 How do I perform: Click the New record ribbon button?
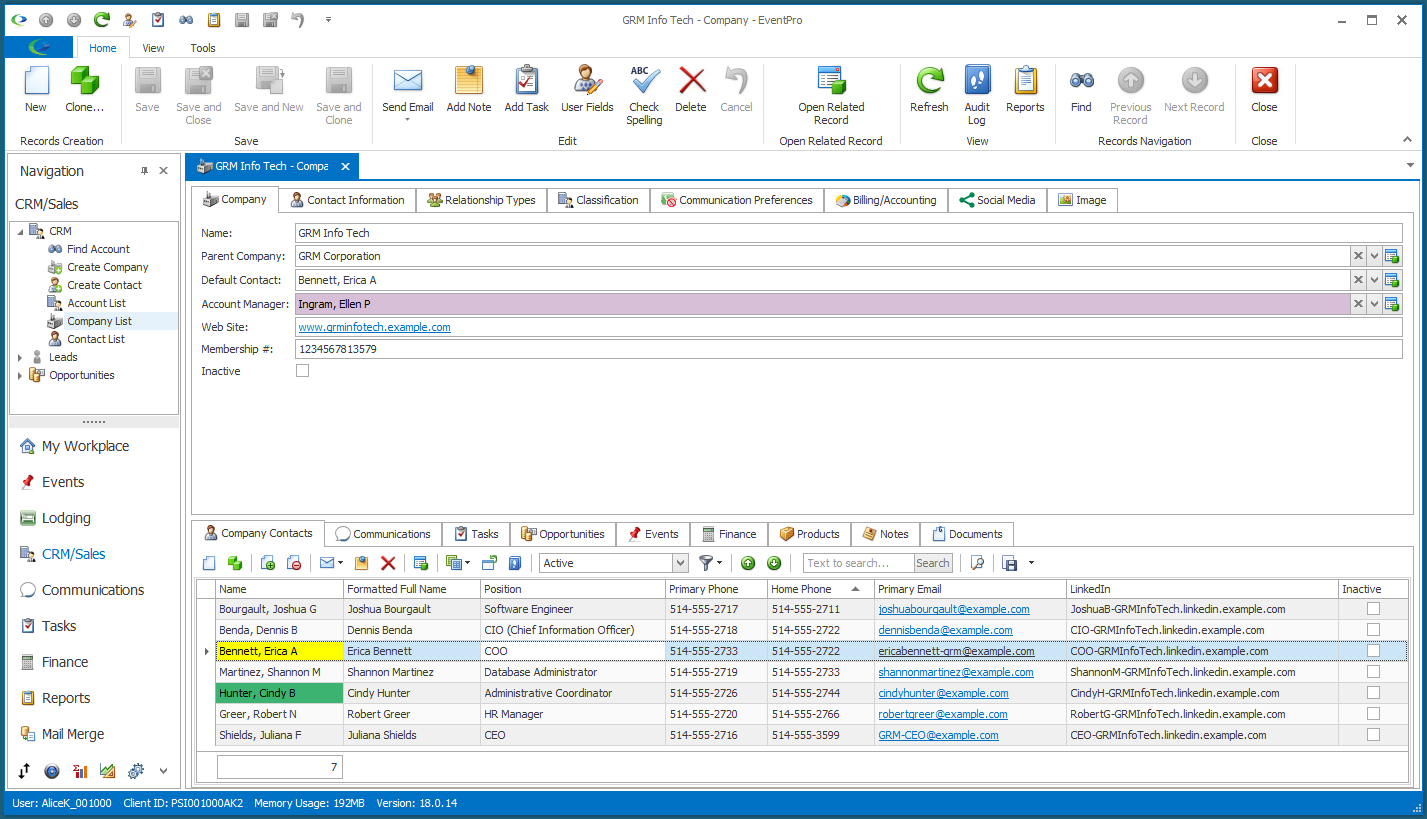[x=36, y=89]
